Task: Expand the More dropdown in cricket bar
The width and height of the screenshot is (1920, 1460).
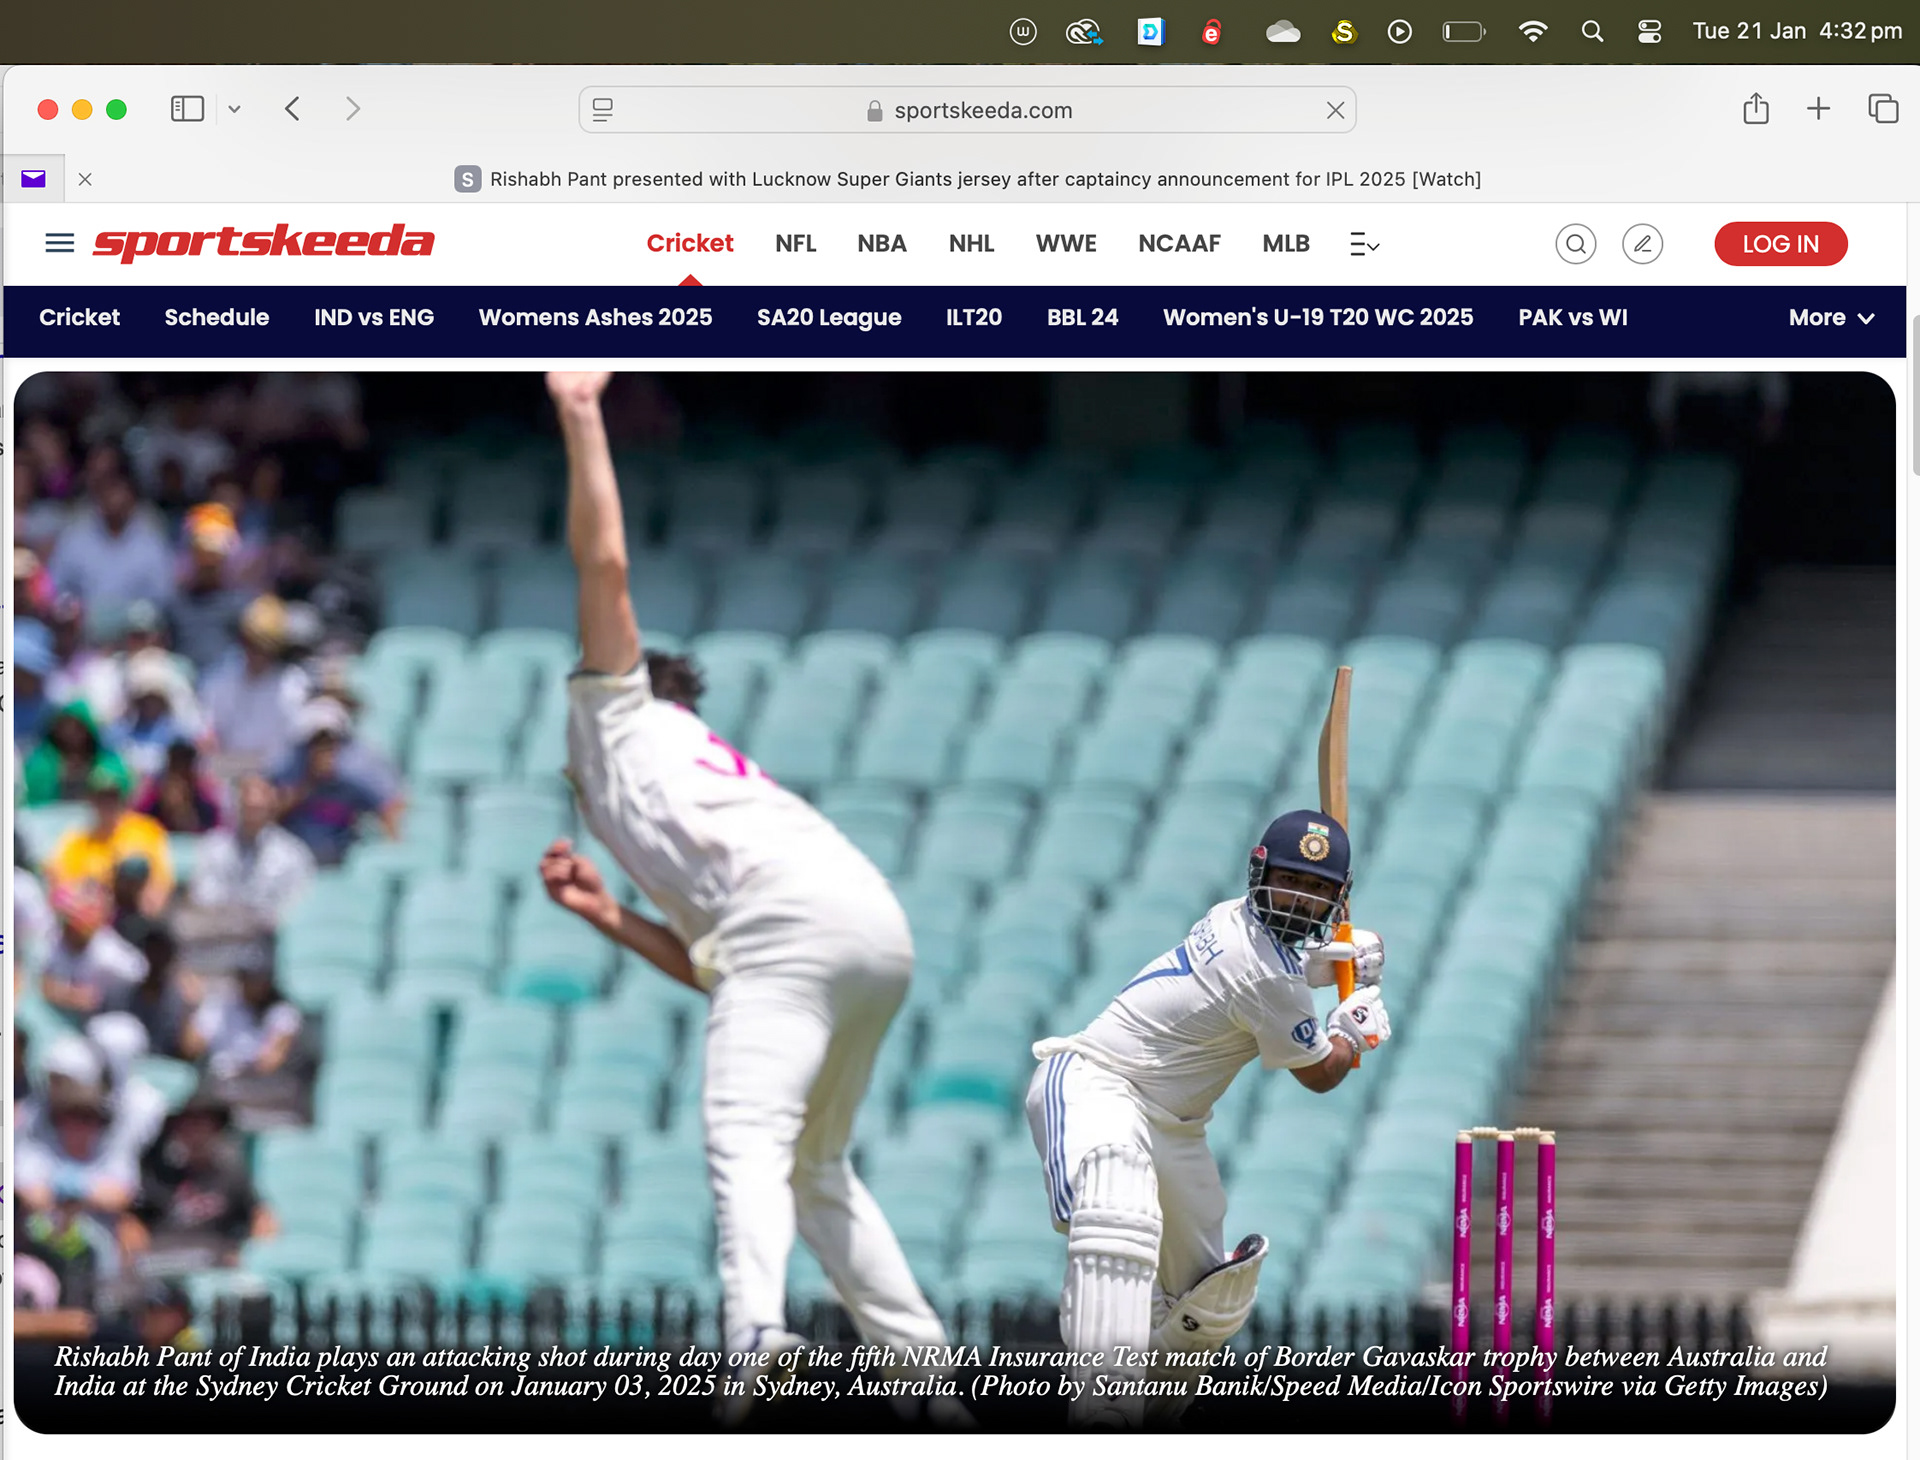Action: pyautogui.click(x=1830, y=318)
